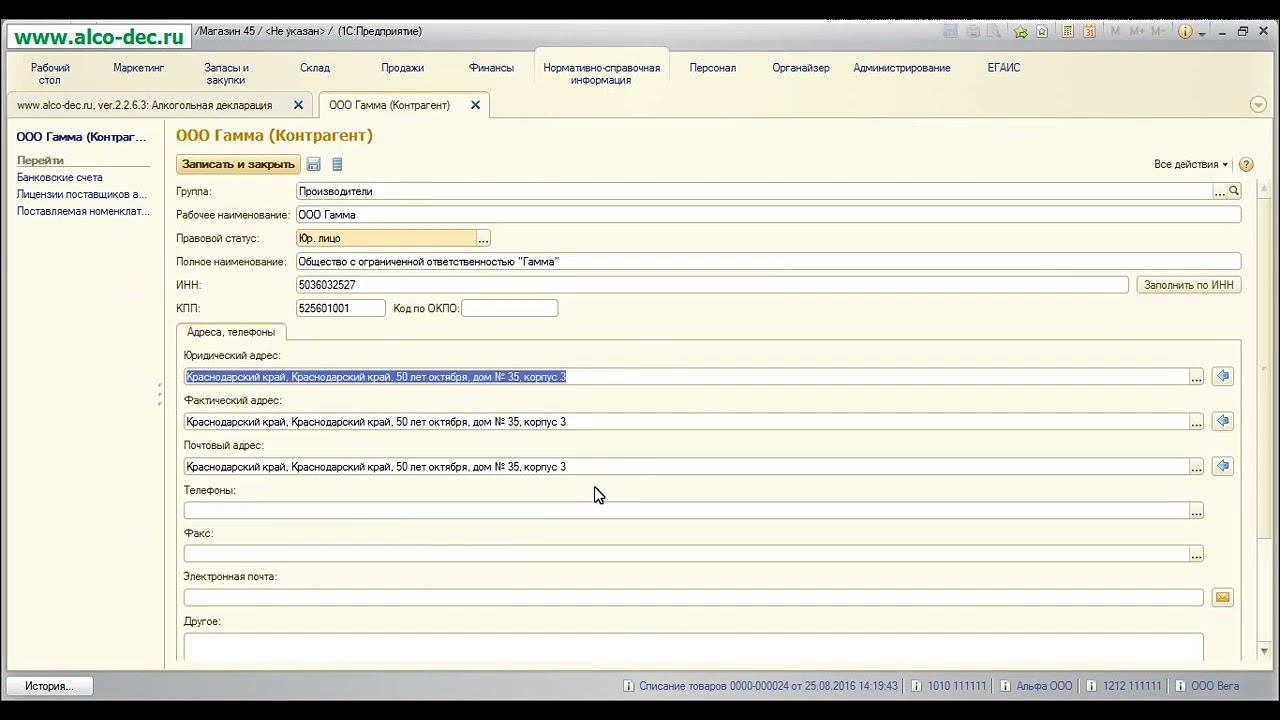The height and width of the screenshot is (720, 1280).
Task: Open the Маркетинг section
Action: [x=139, y=68]
